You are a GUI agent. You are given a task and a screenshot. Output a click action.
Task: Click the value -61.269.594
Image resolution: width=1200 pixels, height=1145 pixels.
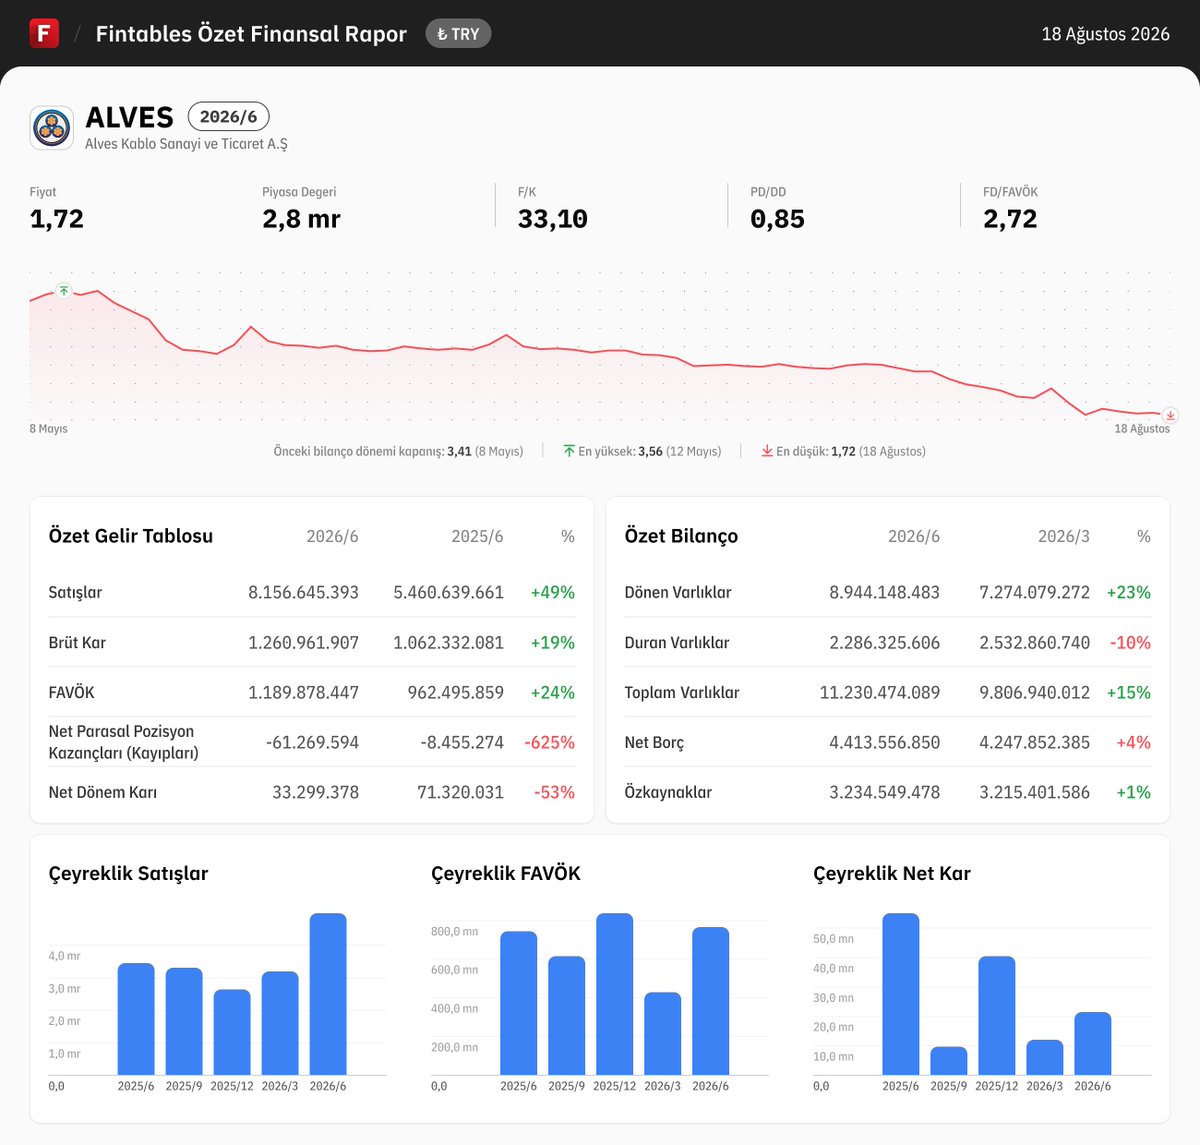pos(312,742)
